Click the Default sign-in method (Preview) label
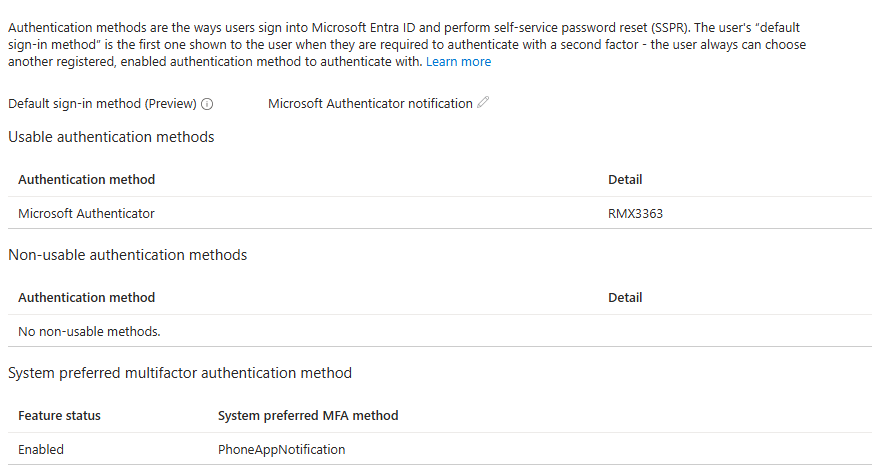The image size is (872, 475). 102,103
